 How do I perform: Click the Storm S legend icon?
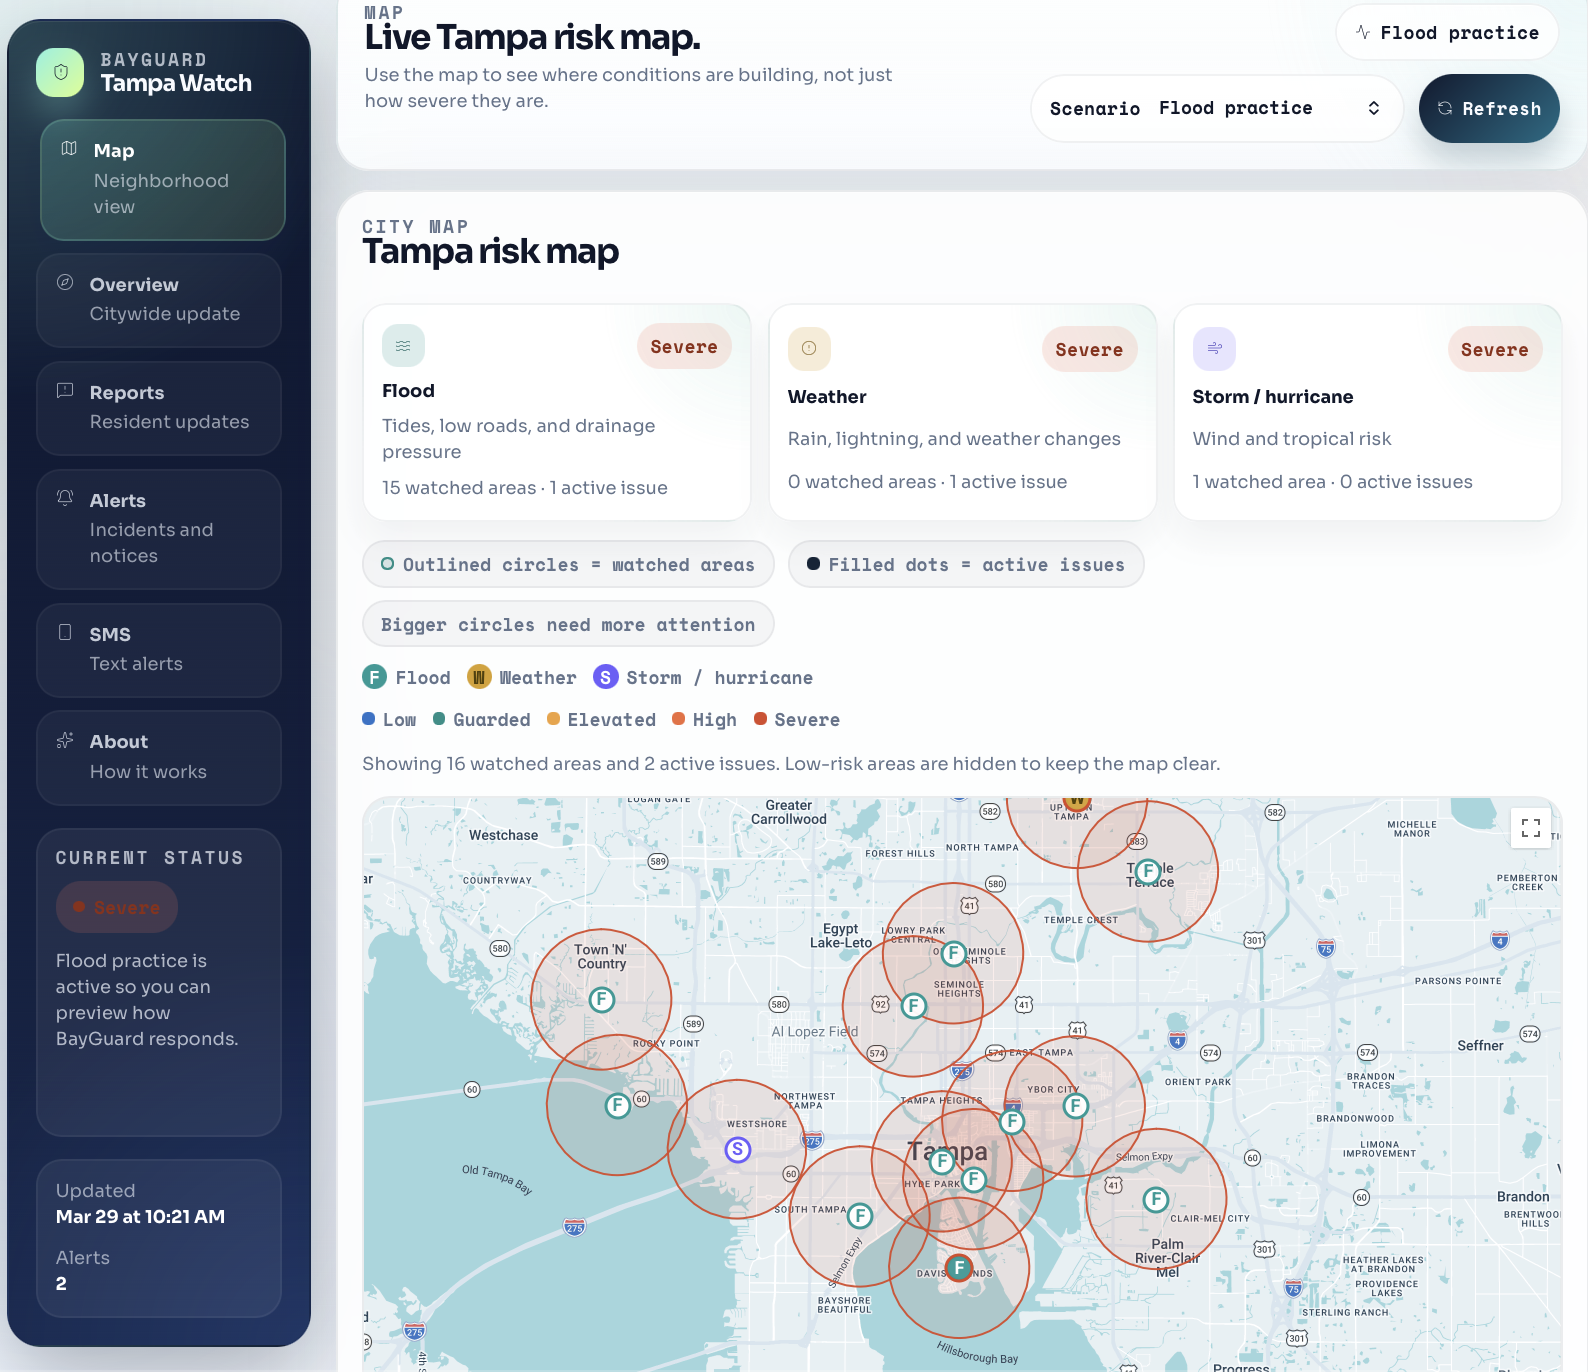[605, 677]
